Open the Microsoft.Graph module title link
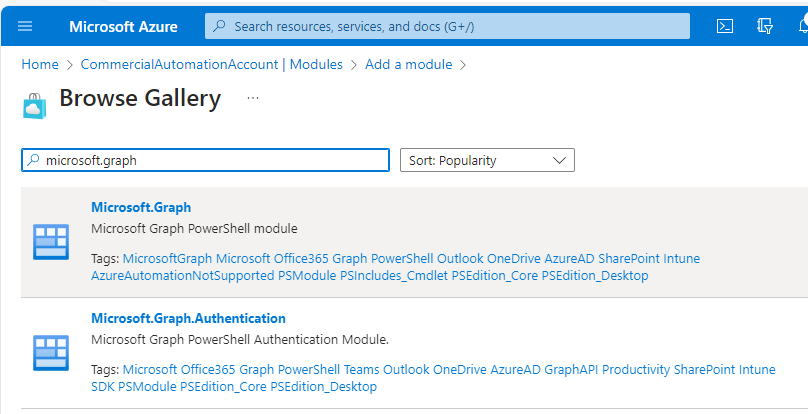This screenshot has width=808, height=414. (141, 208)
